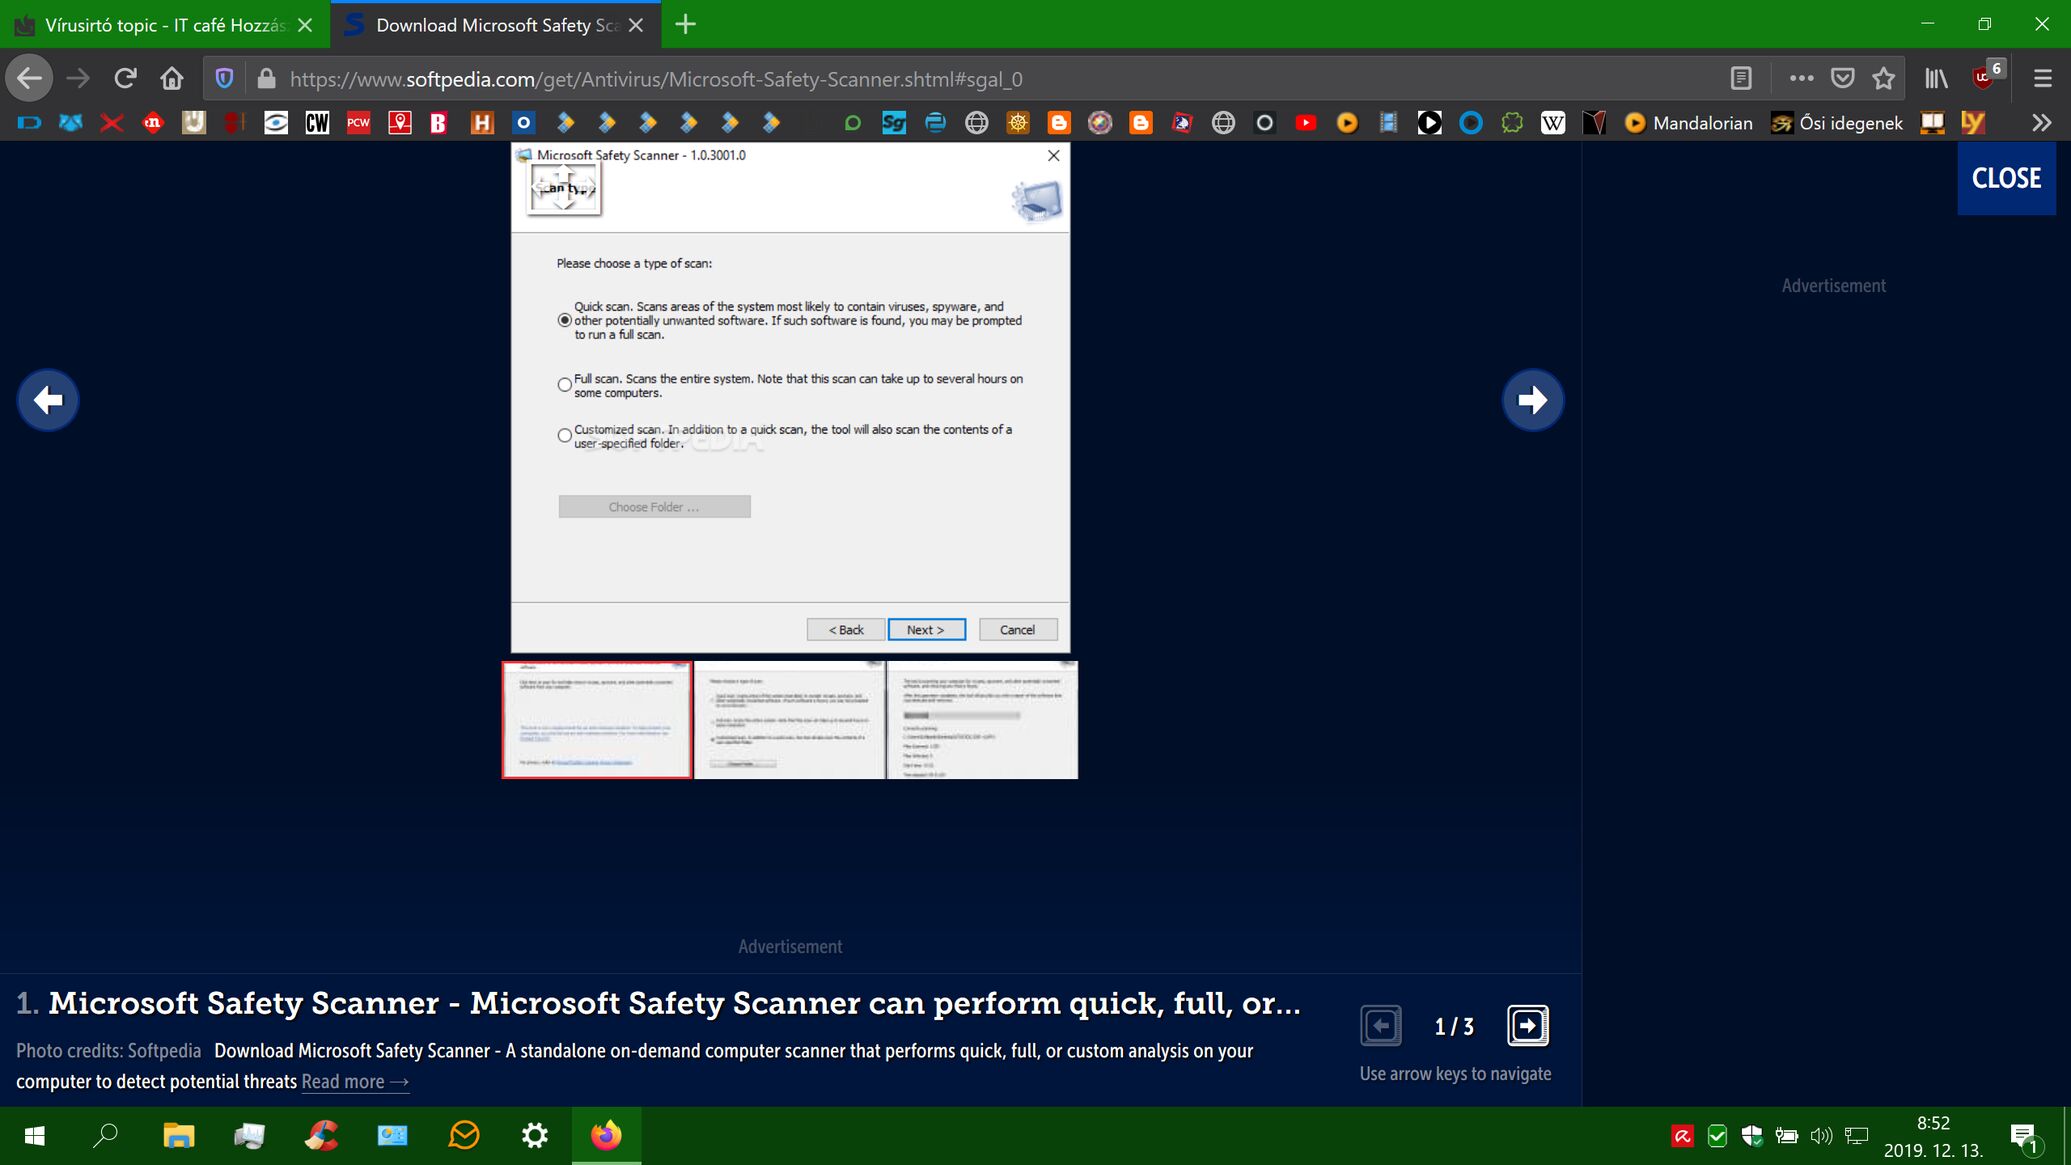This screenshot has width=2071, height=1165.
Task: Select the Full scan radio button
Action: click(x=565, y=385)
